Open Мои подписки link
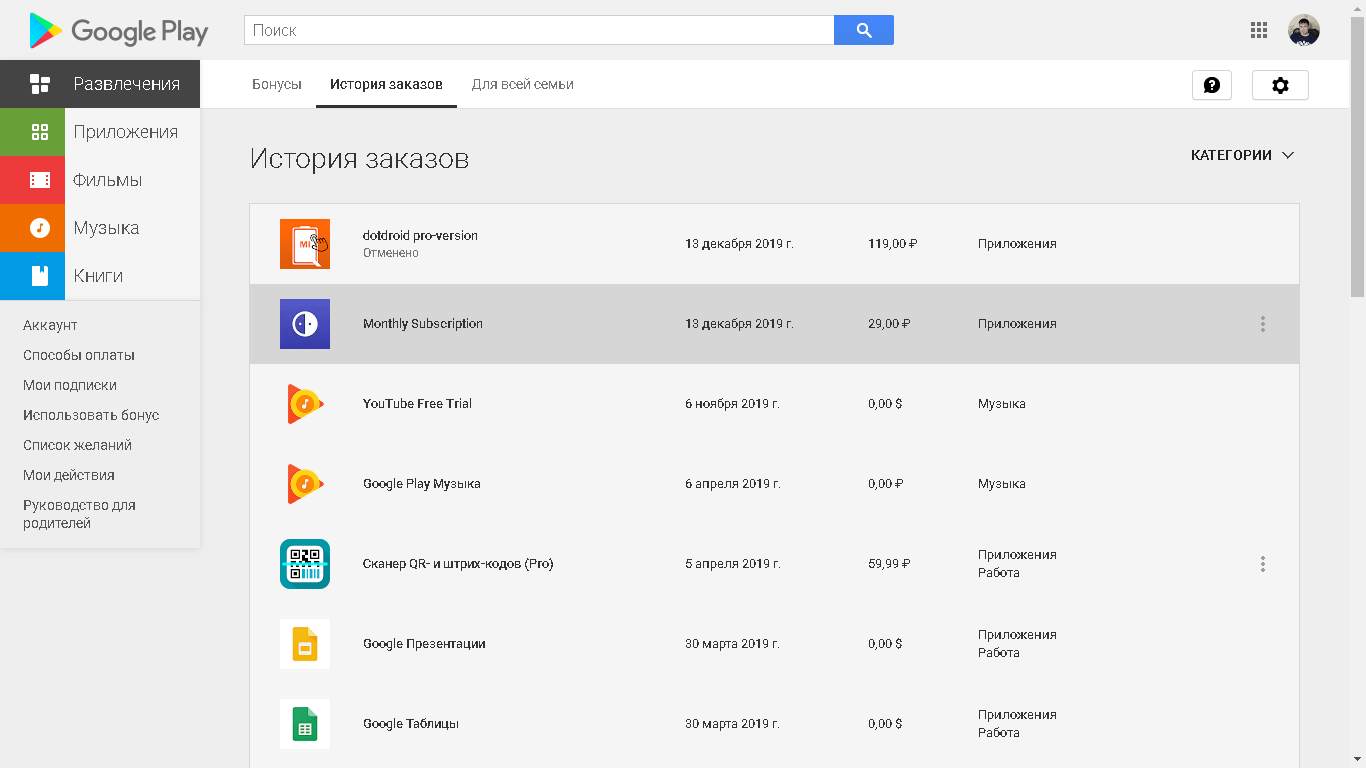Viewport: 1366px width, 768px height. [70, 385]
